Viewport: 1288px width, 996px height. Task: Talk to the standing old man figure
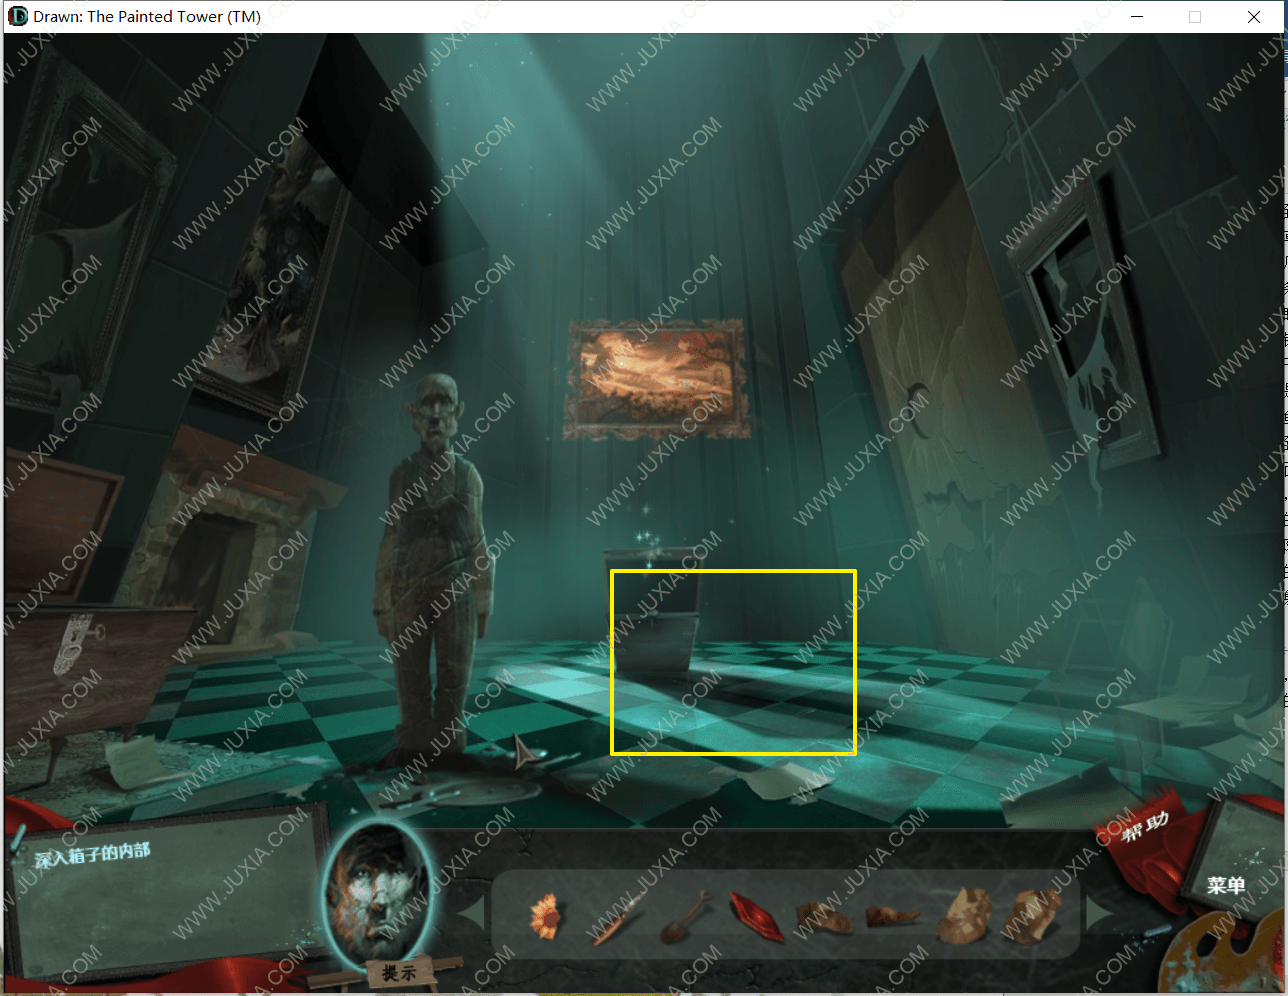(x=432, y=570)
